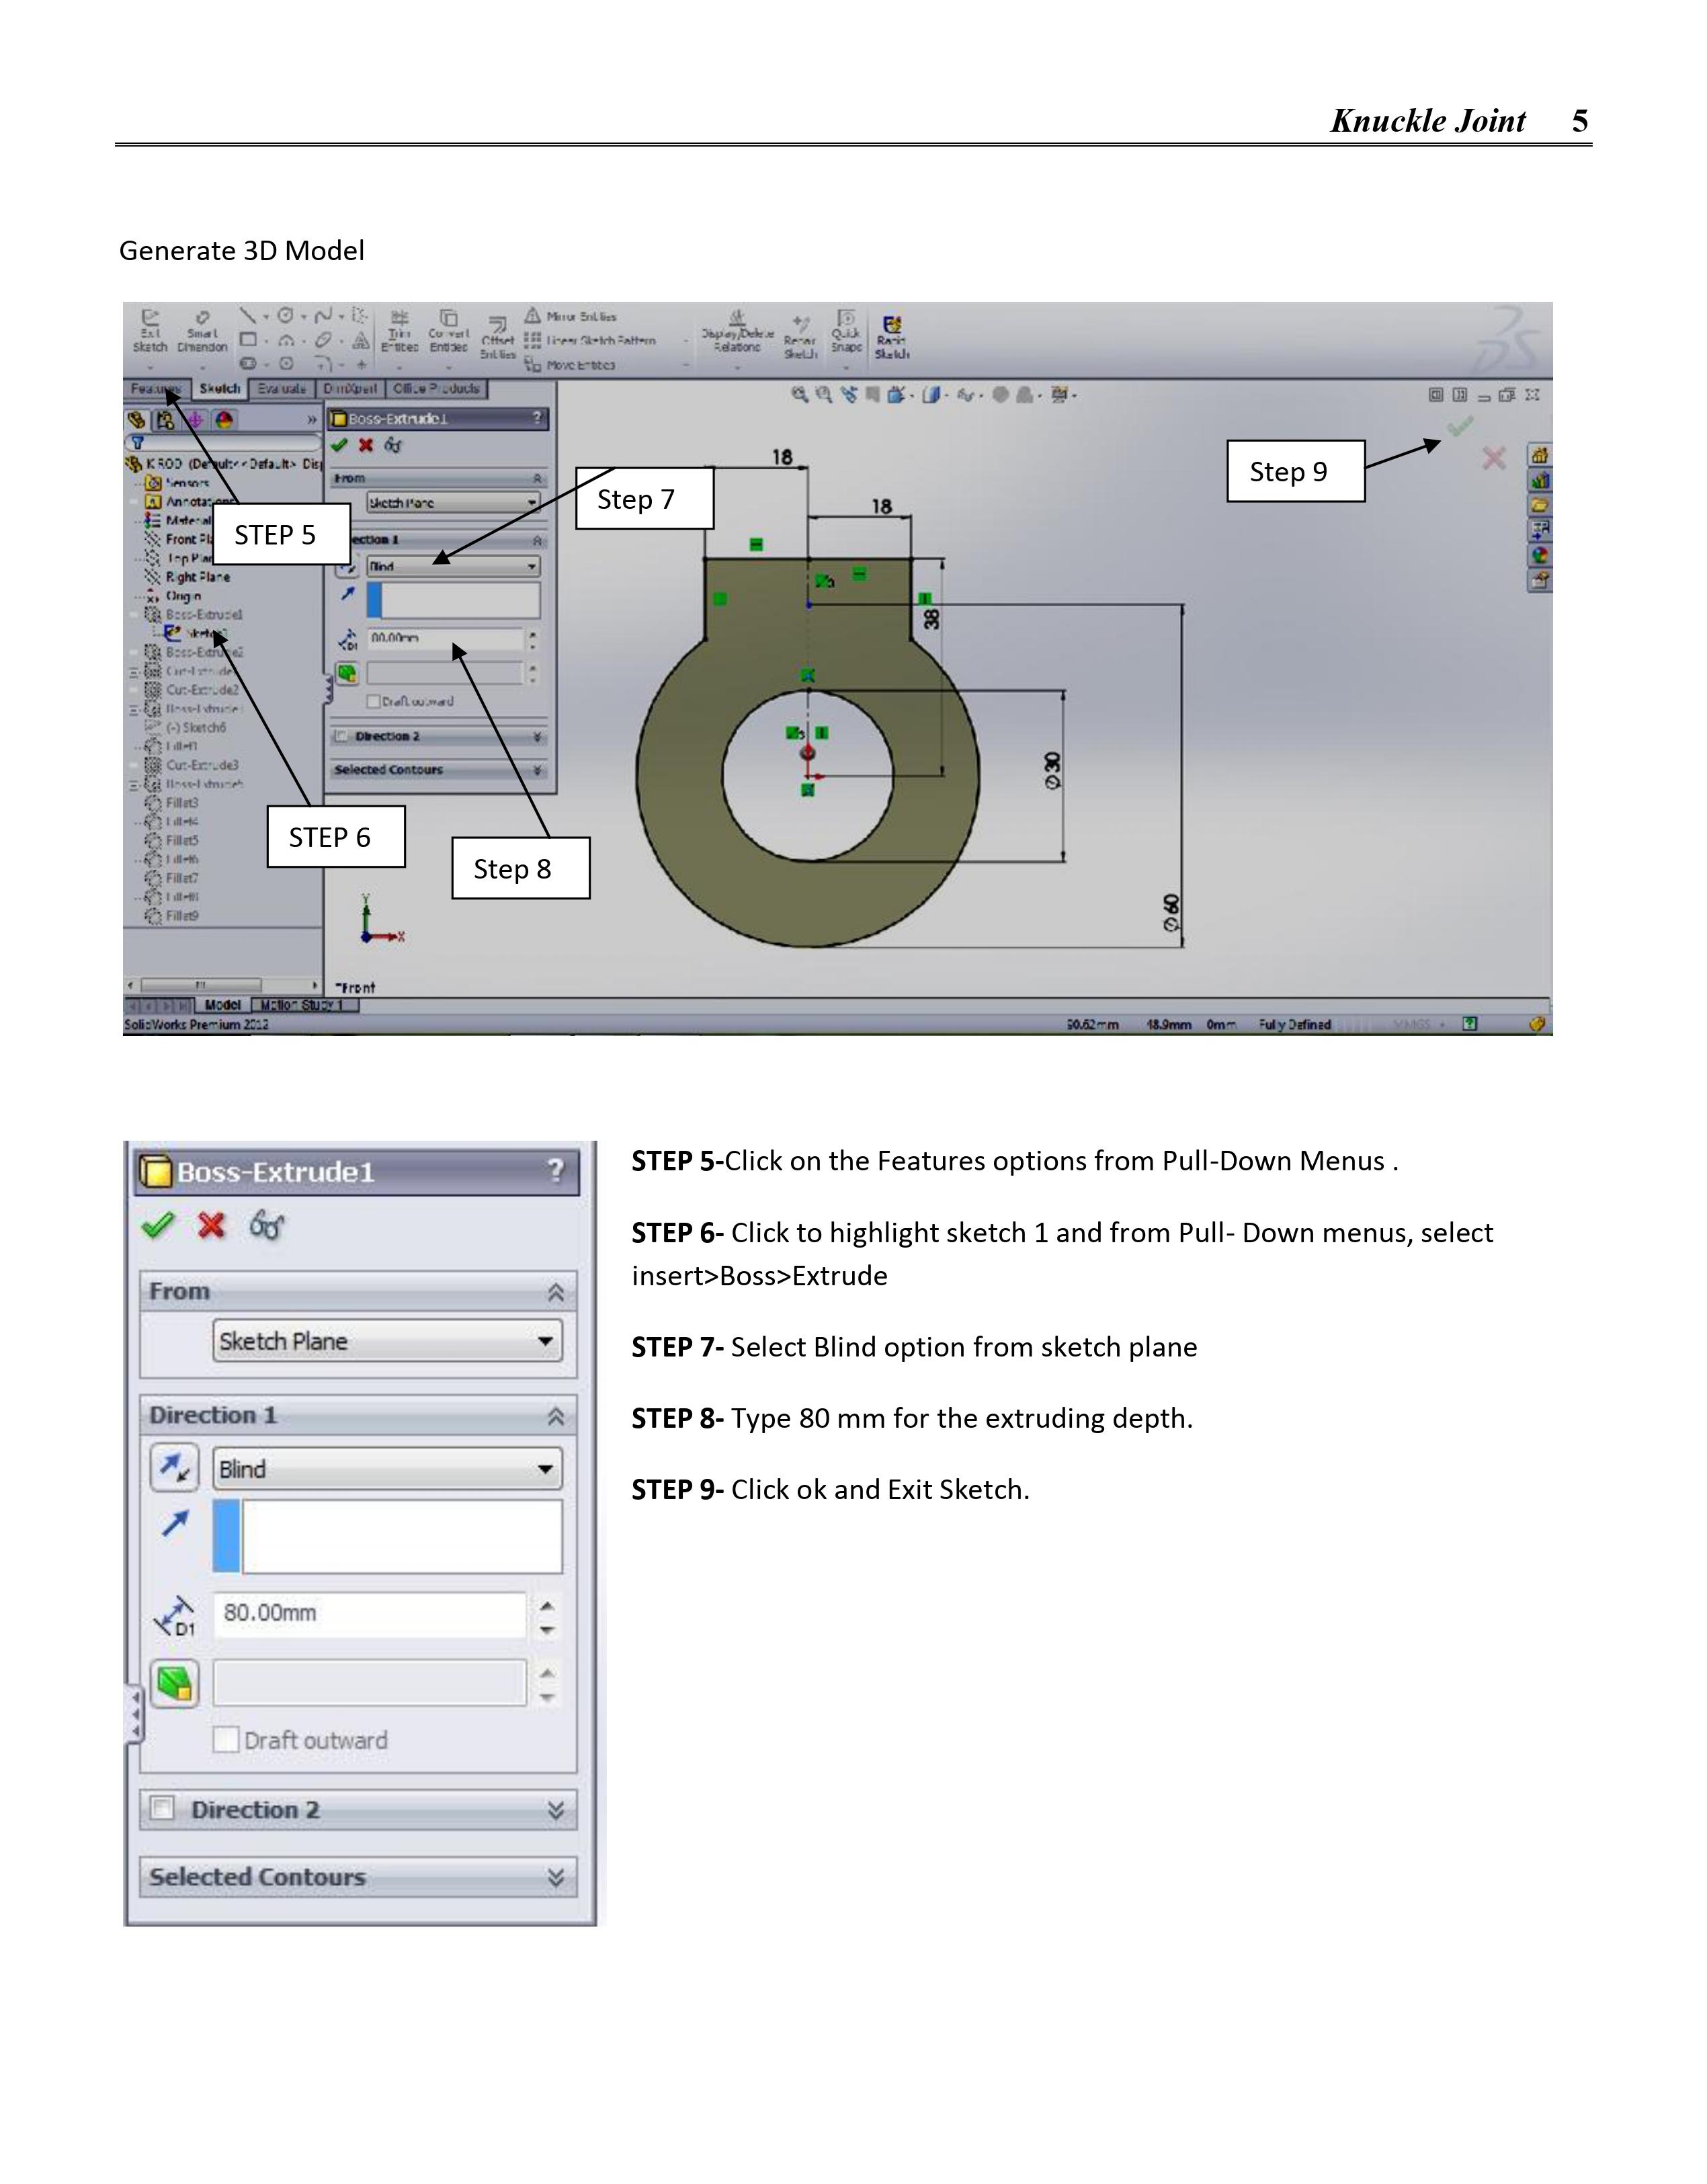Switch to the Evaluate tab
1707x2184 pixels.
[x=282, y=389]
